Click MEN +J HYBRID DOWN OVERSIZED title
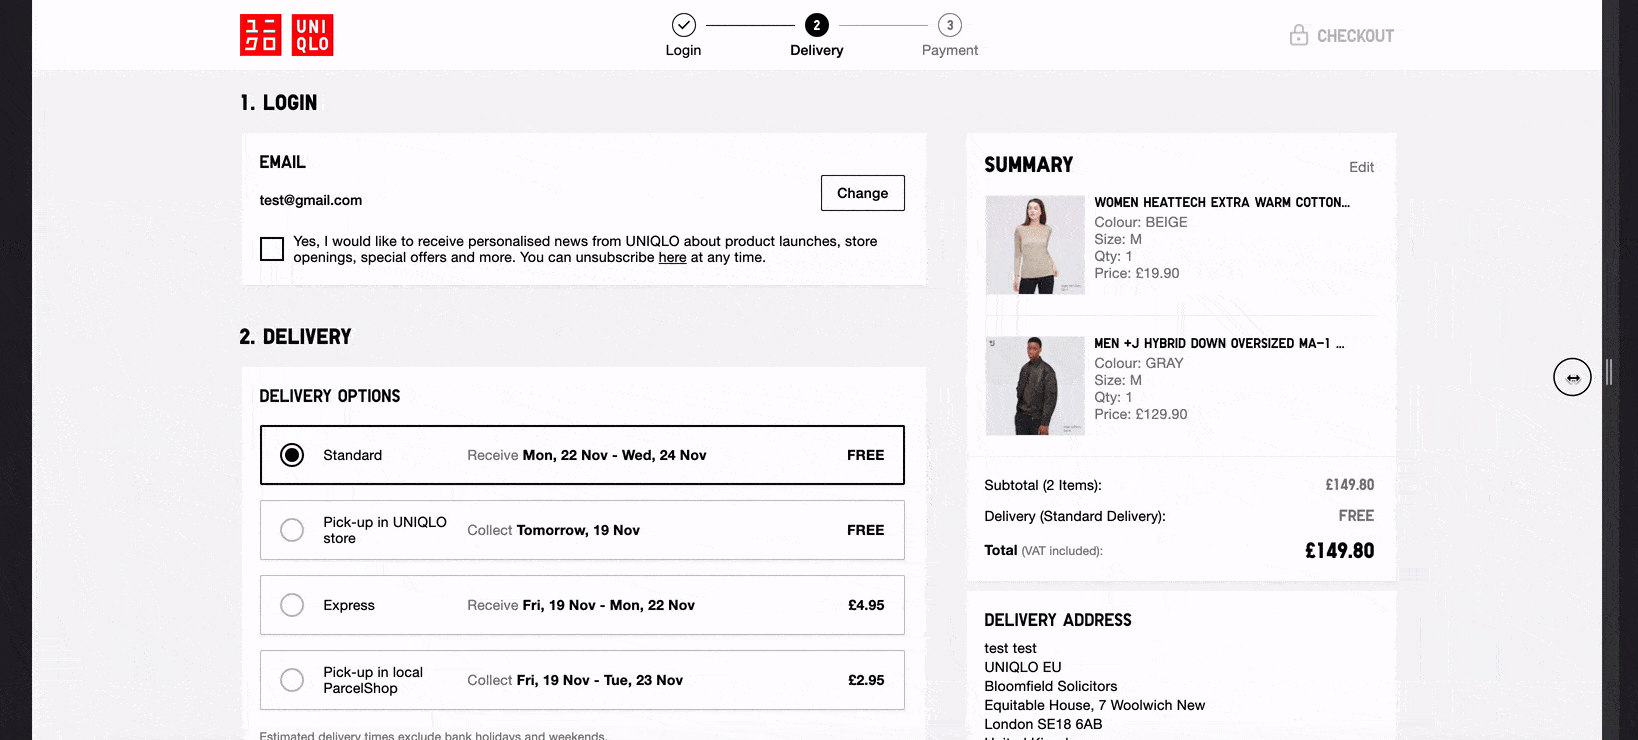 1219,343
